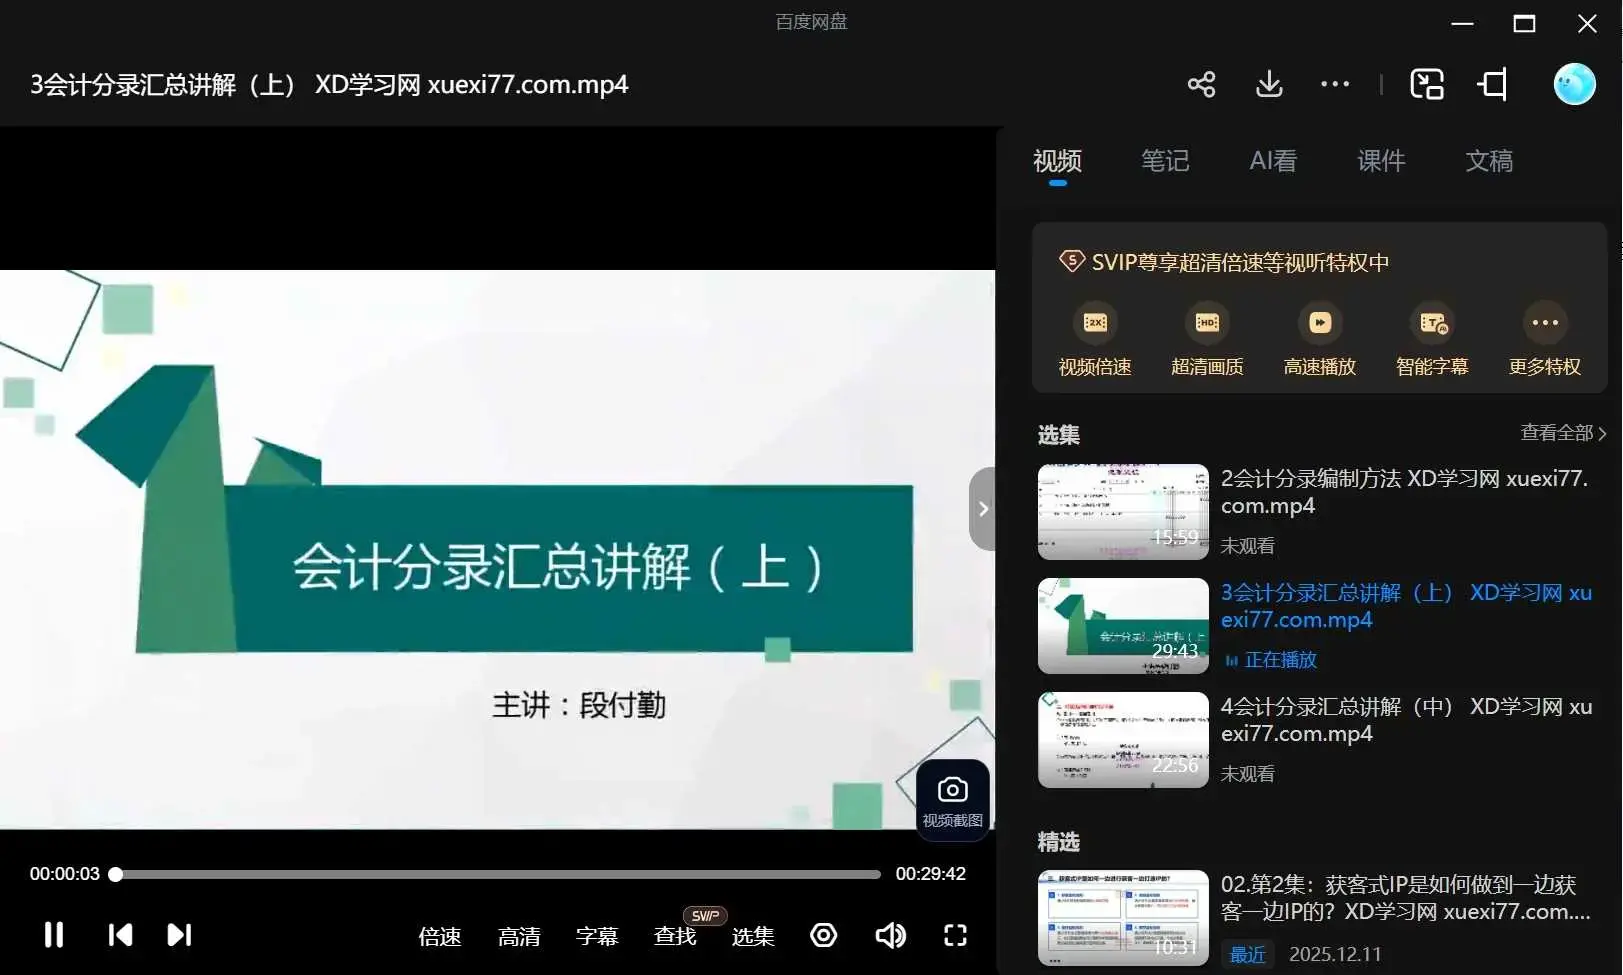Toggle fullscreen playback mode
This screenshot has height=975, width=1623.
954,935
